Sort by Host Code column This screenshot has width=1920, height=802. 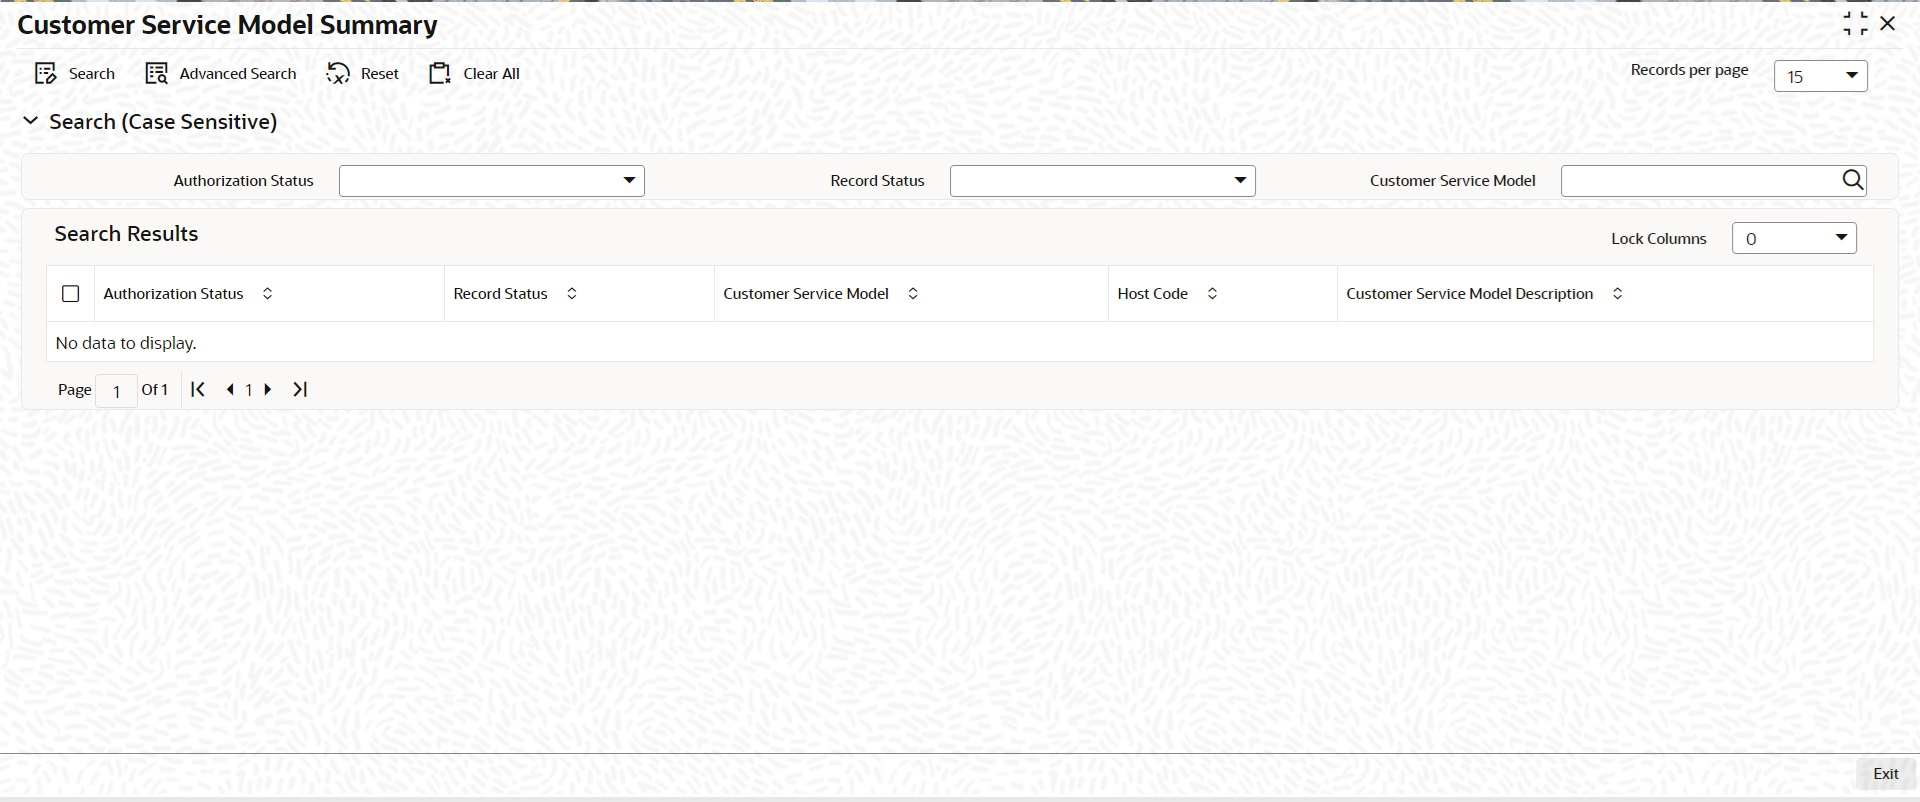(x=1212, y=294)
